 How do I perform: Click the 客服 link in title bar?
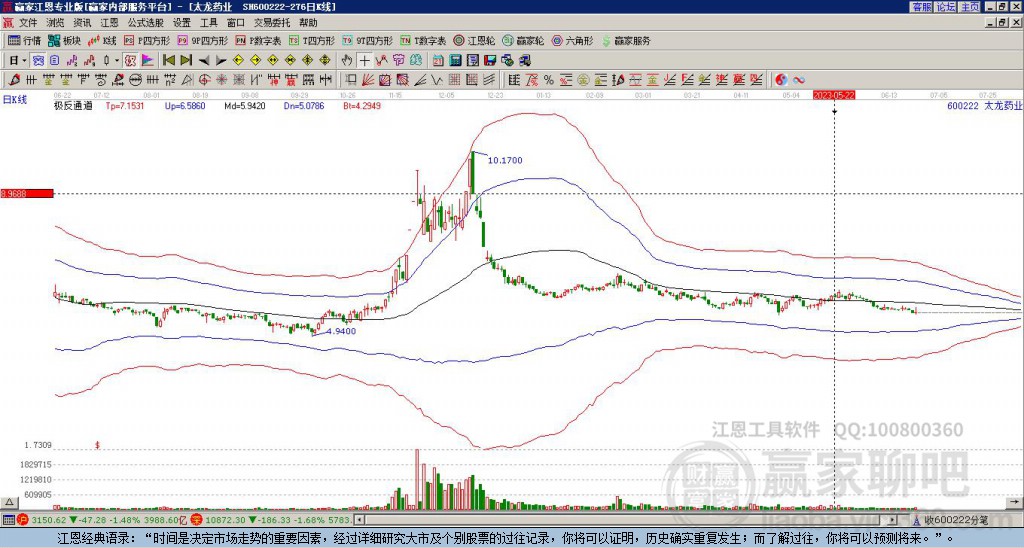tap(921, 7)
